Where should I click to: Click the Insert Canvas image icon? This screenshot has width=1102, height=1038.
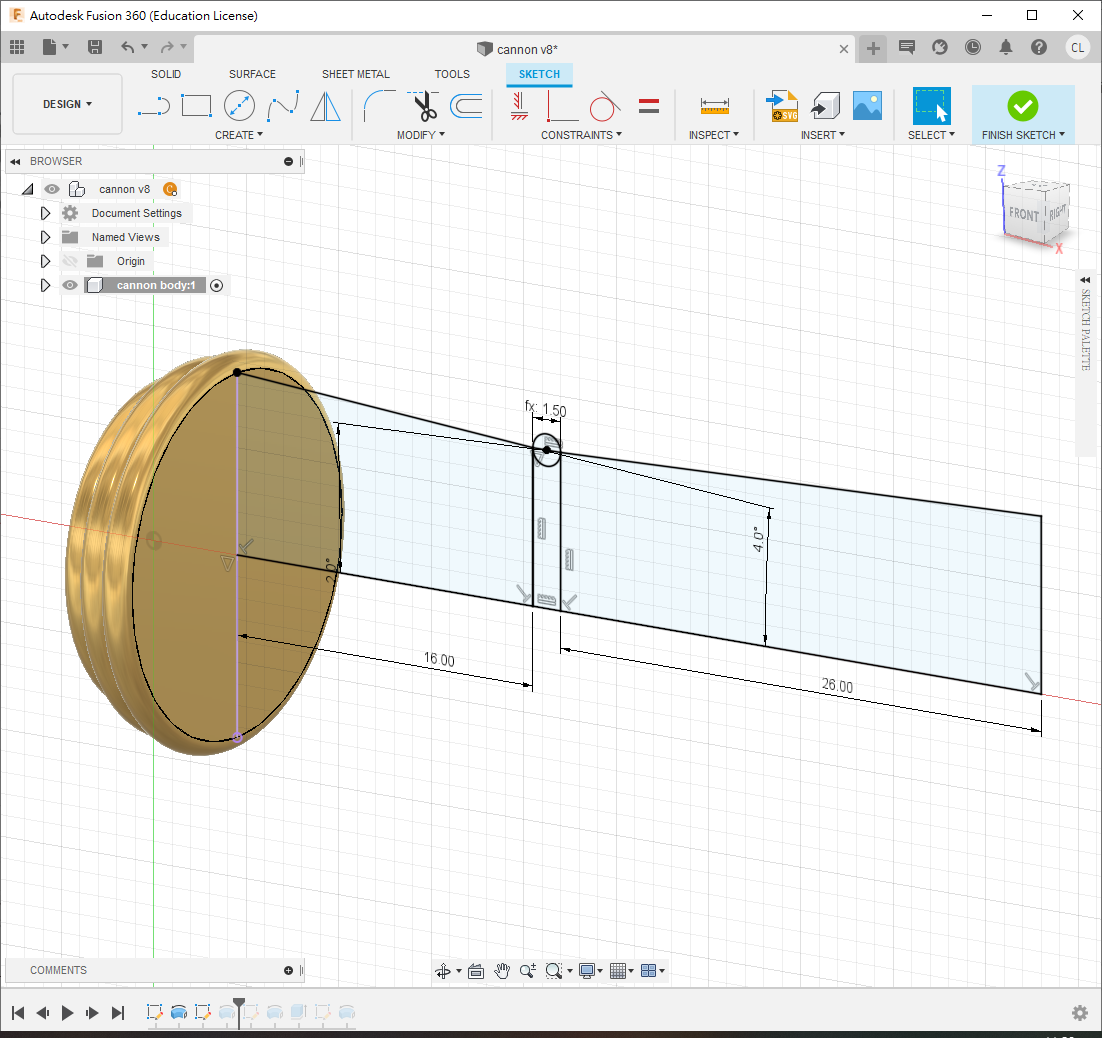click(866, 106)
